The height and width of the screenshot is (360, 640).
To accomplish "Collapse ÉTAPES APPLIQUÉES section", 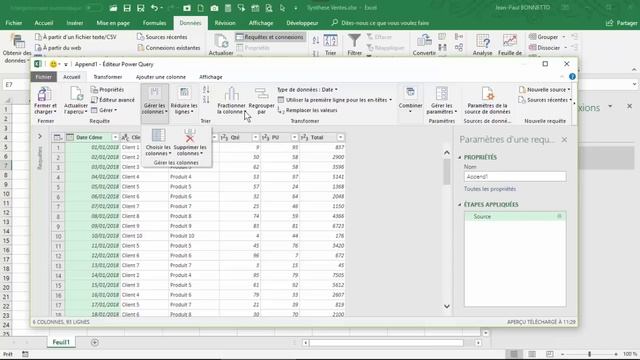I will tap(460, 204).
